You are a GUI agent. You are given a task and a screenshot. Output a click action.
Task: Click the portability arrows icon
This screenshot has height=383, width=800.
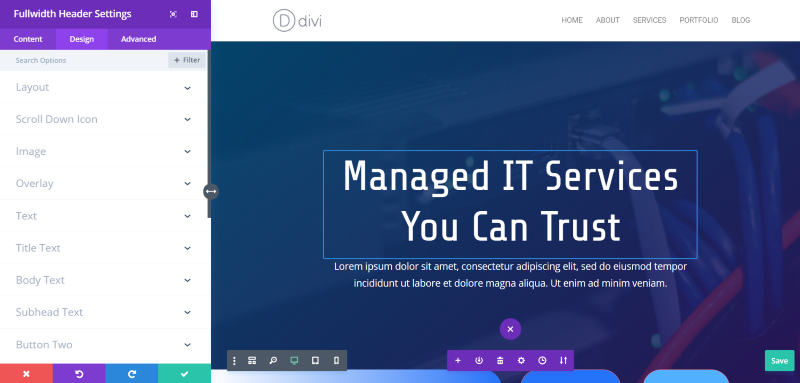[563, 361]
